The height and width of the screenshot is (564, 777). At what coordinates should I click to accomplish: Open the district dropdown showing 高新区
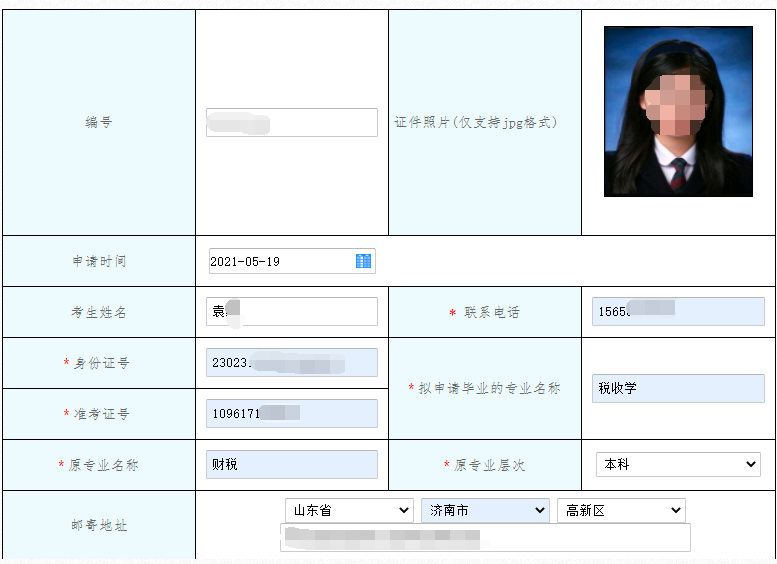pyautogui.click(x=621, y=510)
